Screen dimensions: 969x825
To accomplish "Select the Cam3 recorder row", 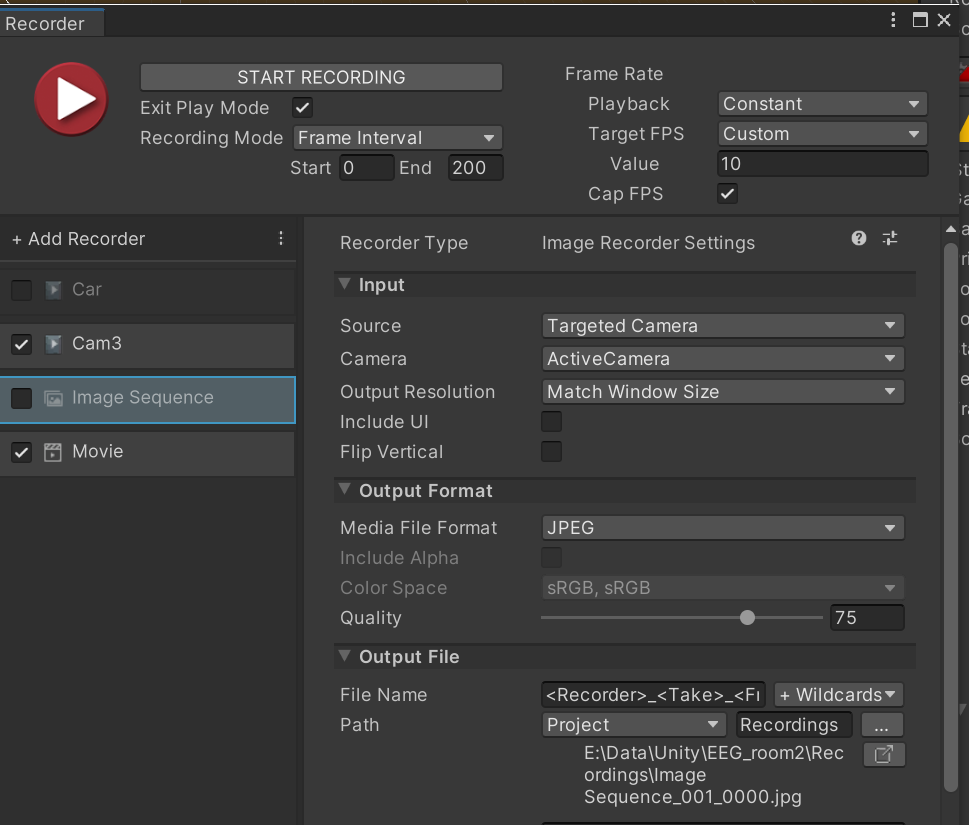I will (147, 344).
